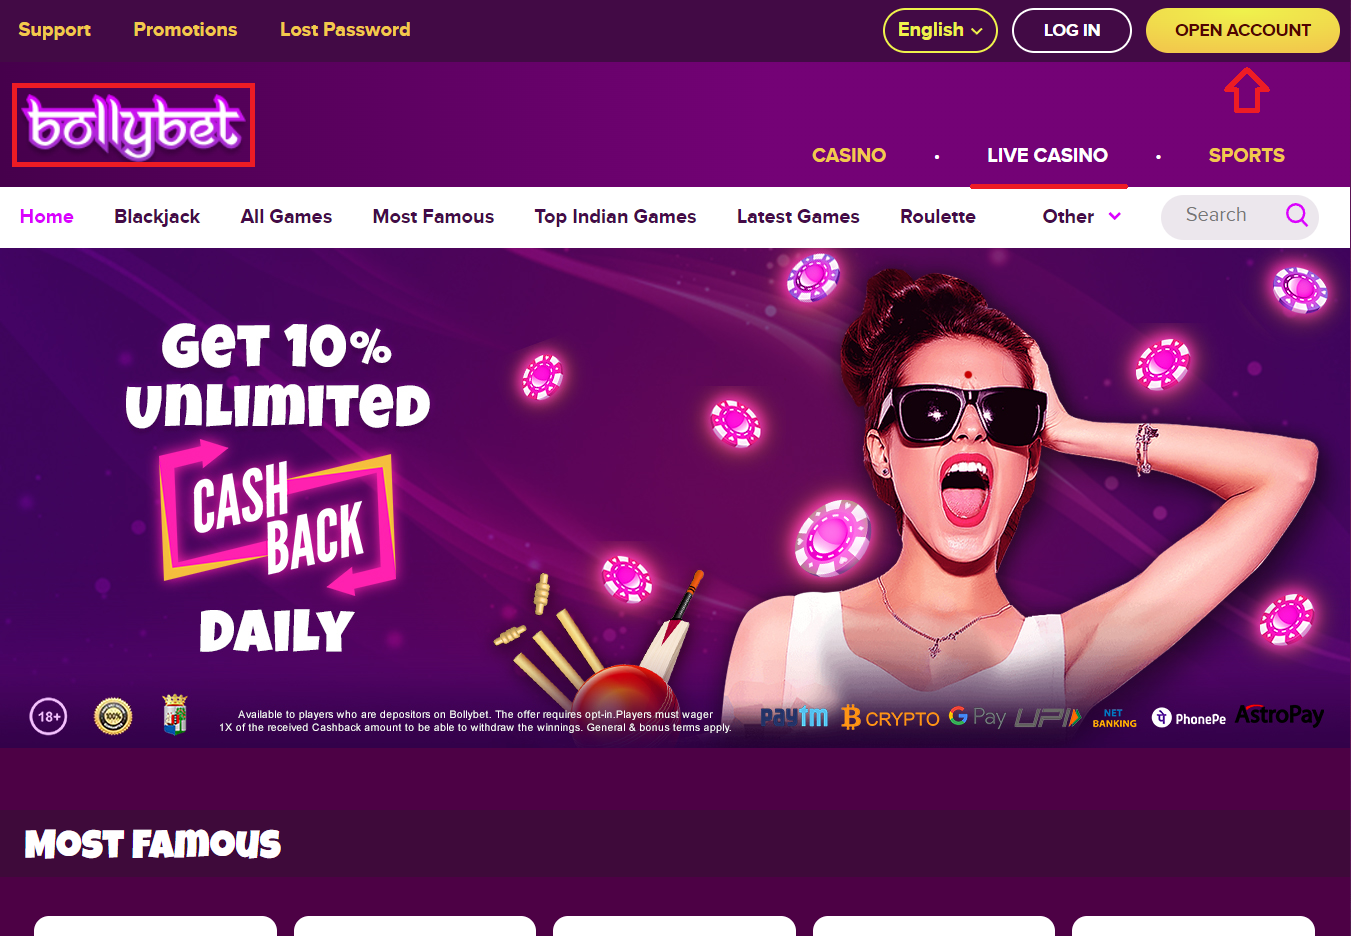
Task: Click the PhonePe payment icon
Action: pyautogui.click(x=1188, y=718)
